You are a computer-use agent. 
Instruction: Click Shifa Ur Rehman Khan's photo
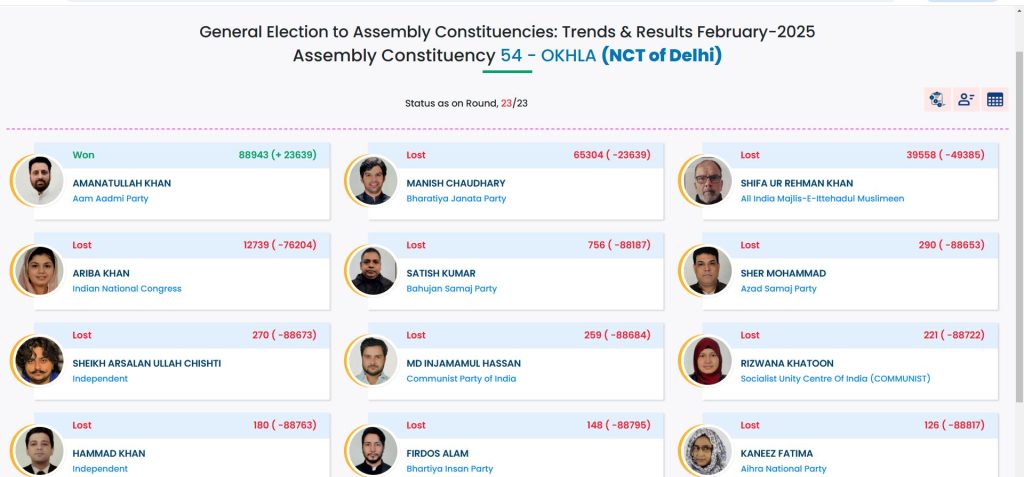click(708, 181)
